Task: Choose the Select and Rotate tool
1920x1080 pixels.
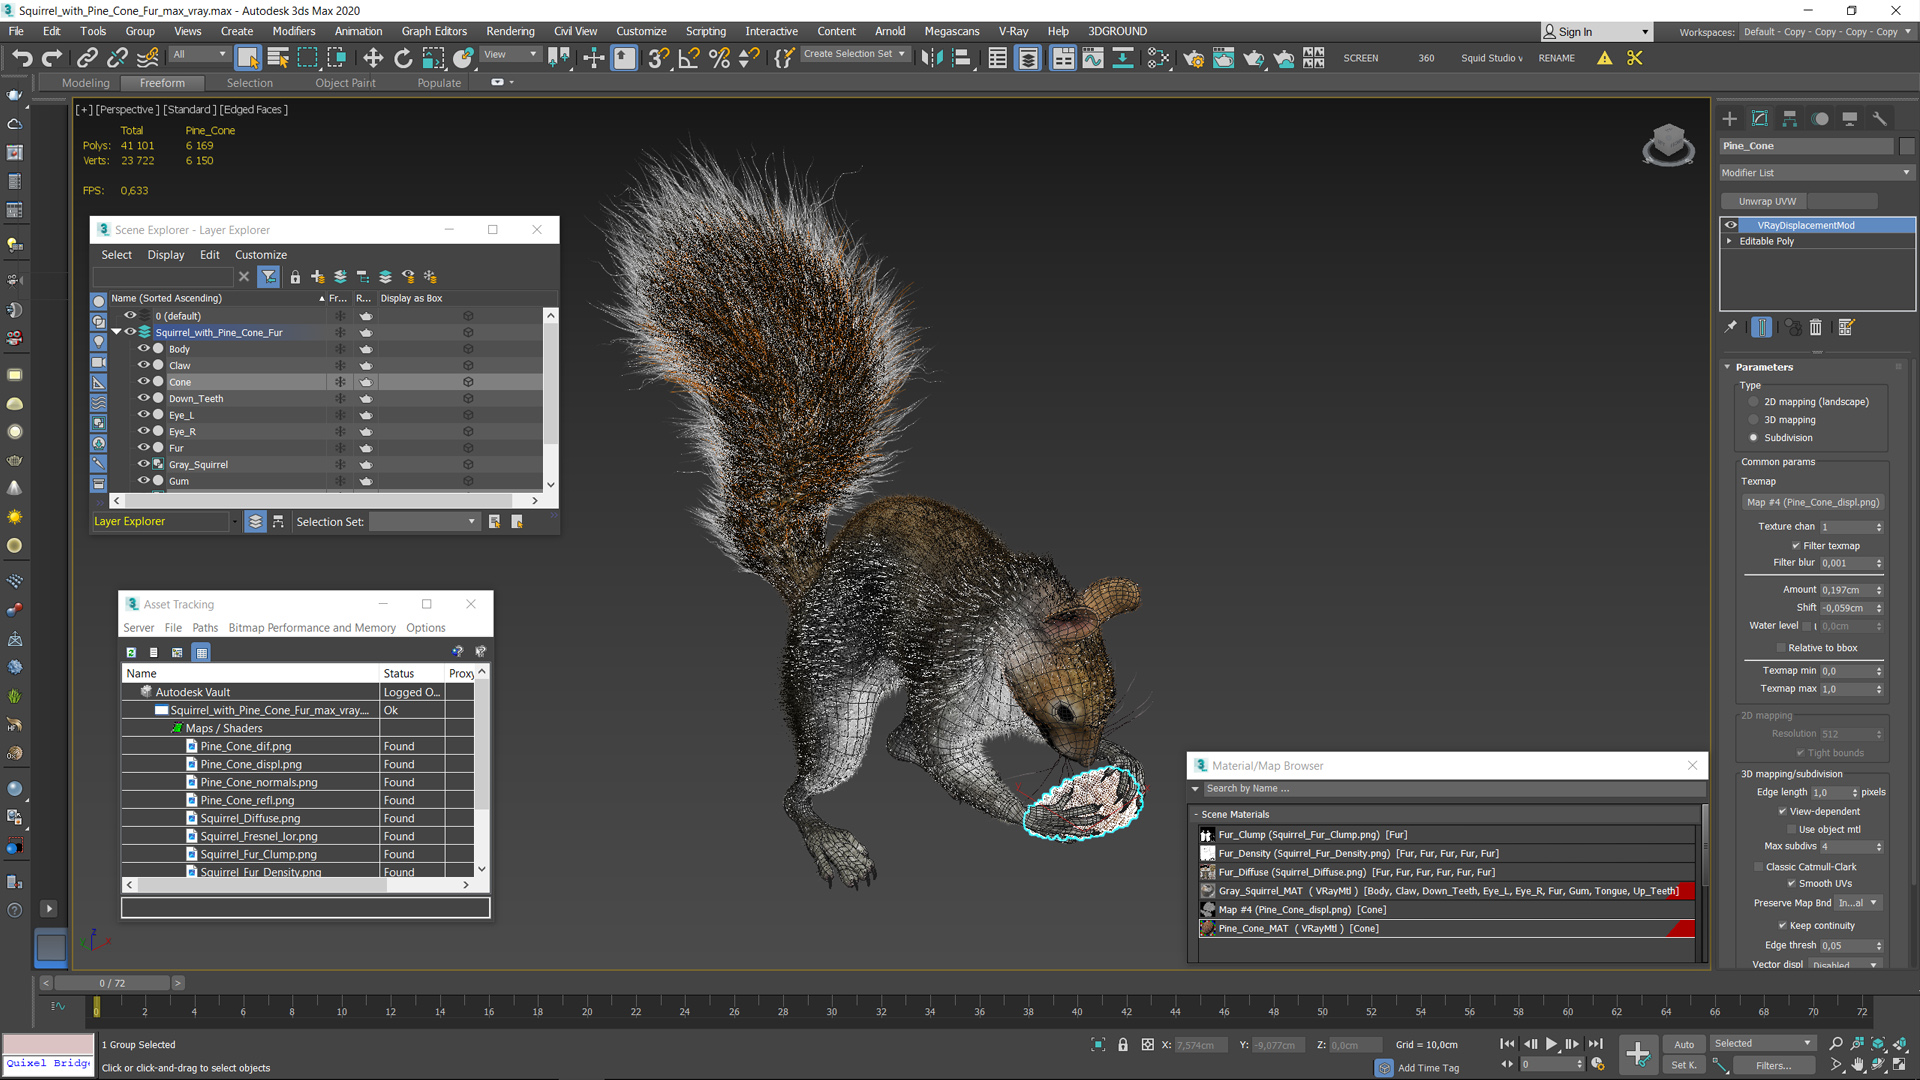Action: pos(403,58)
